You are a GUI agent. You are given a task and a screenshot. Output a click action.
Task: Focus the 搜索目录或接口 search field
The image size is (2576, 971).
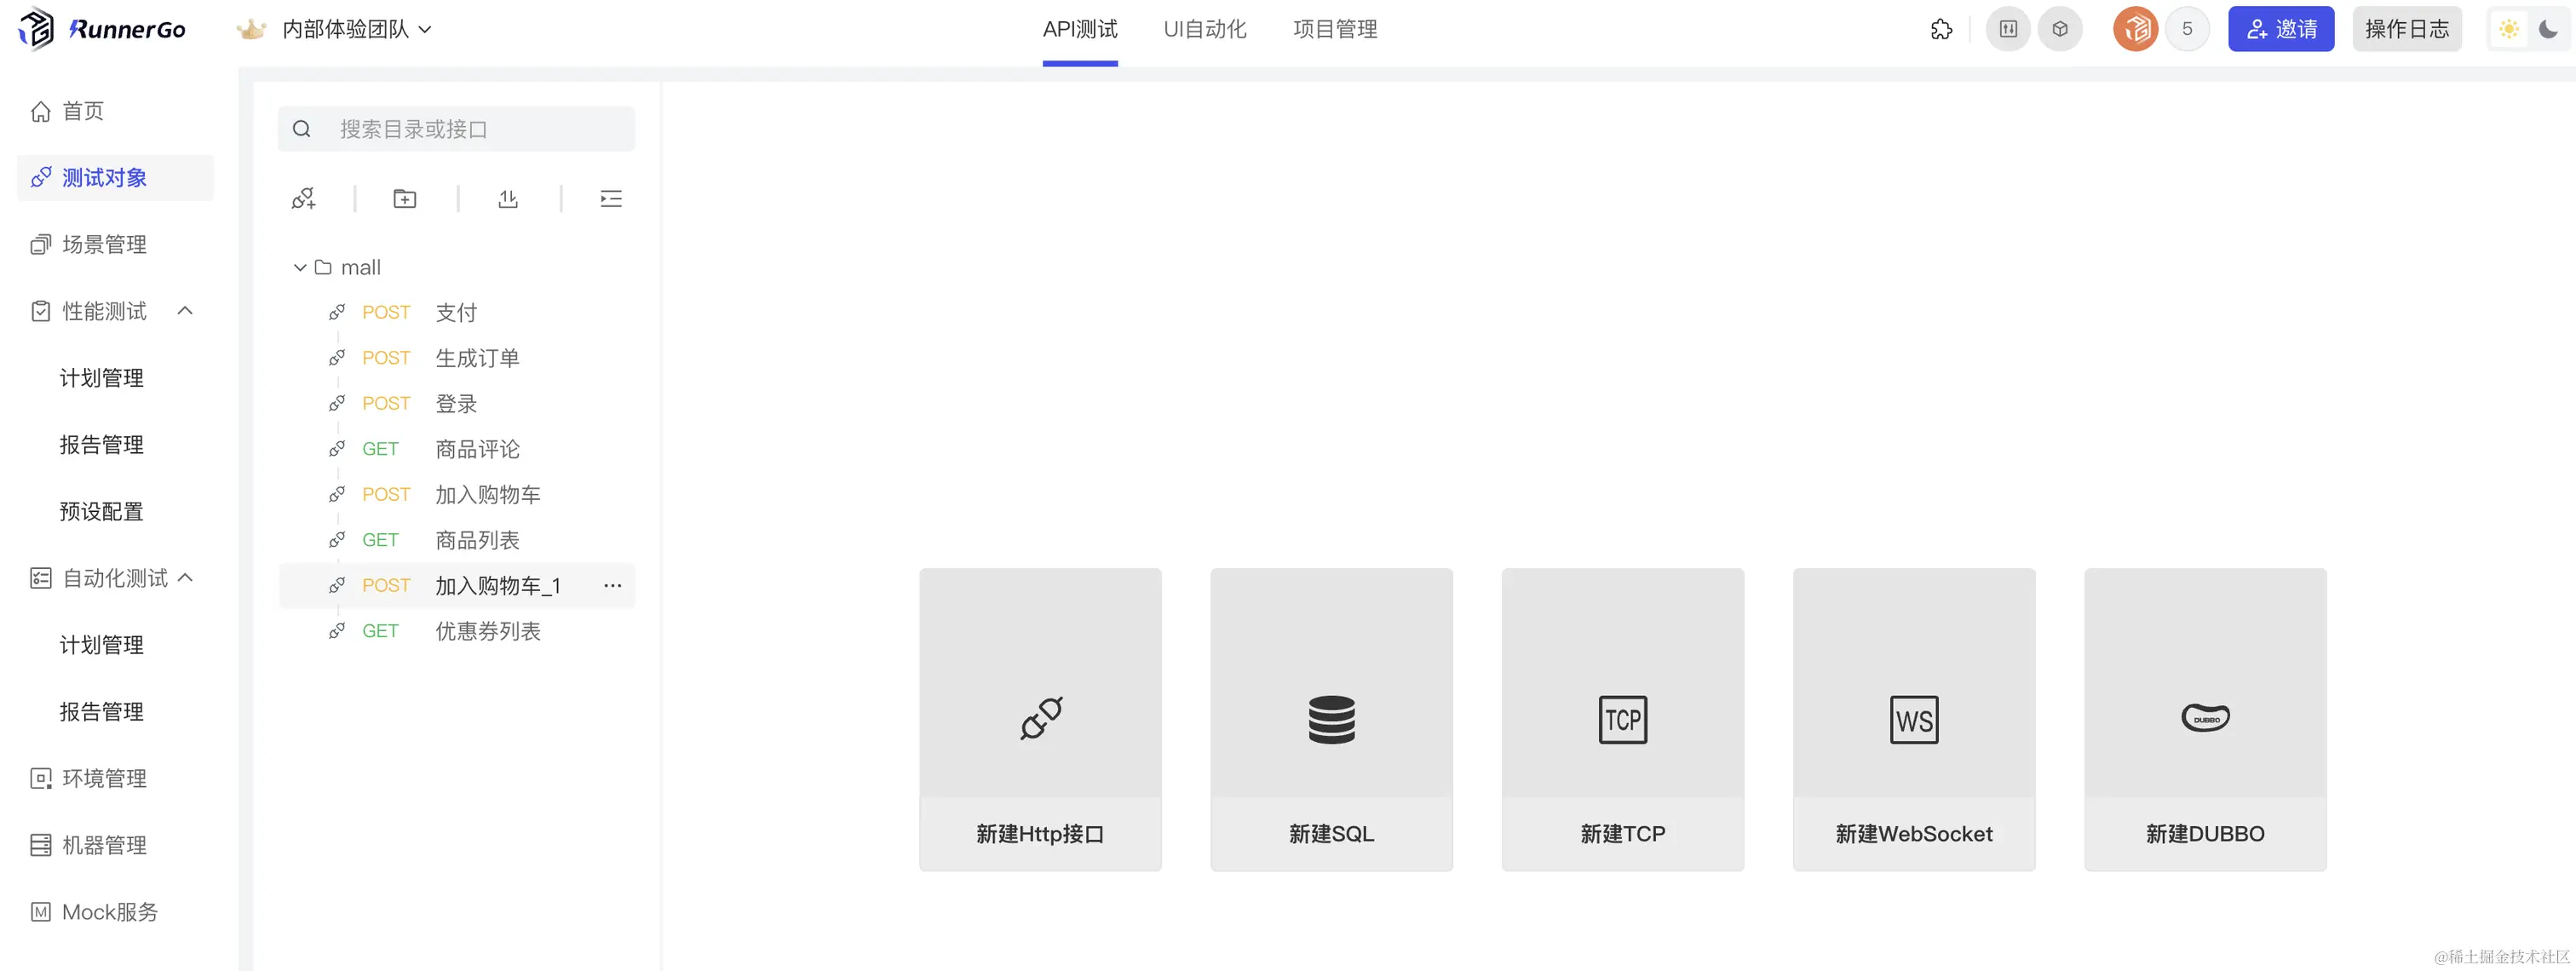tap(470, 129)
